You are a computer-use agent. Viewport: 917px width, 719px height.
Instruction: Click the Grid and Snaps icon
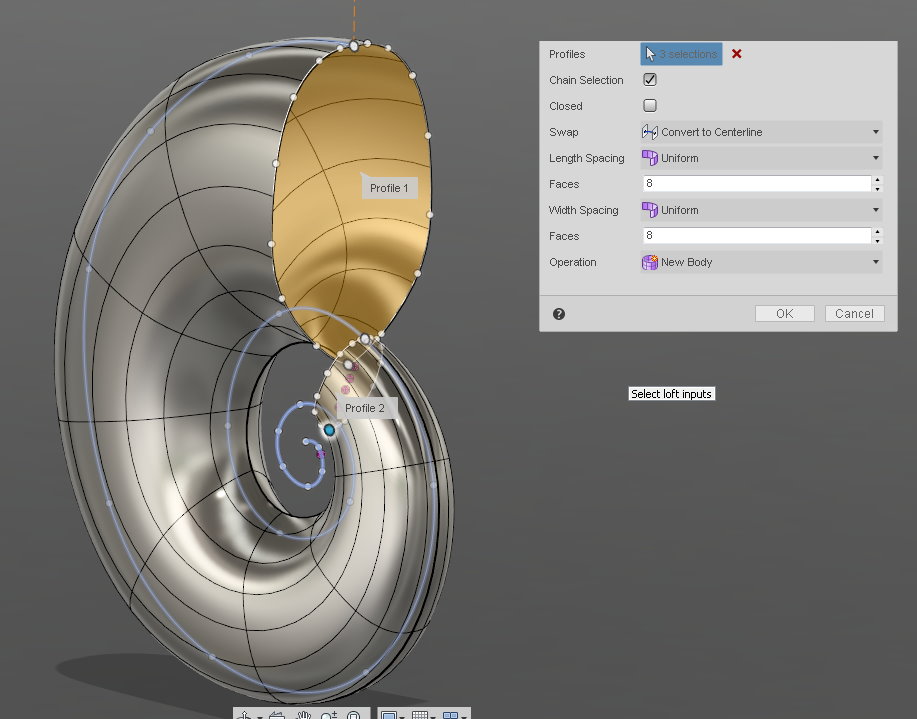click(x=421, y=713)
